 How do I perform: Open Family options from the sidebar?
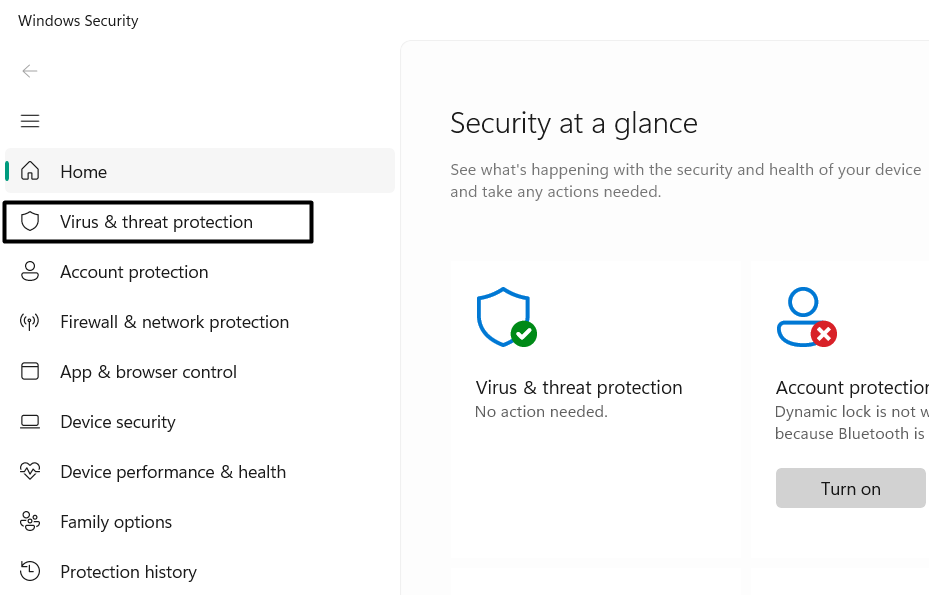pos(116,522)
